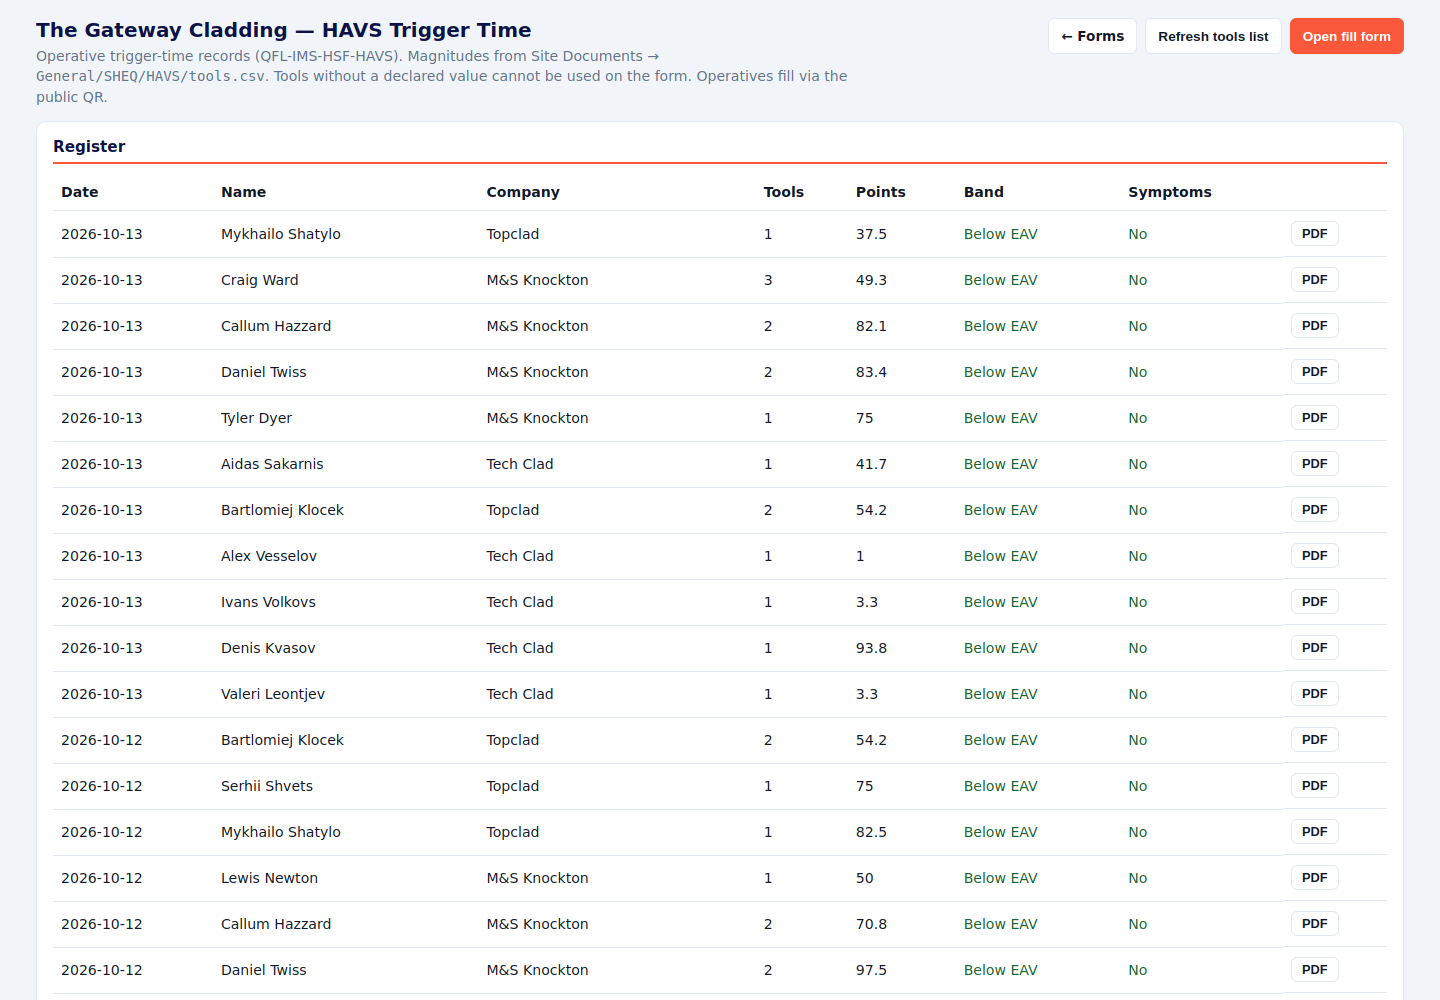
Task: Select the name Denis Kvasov
Action: (x=268, y=648)
